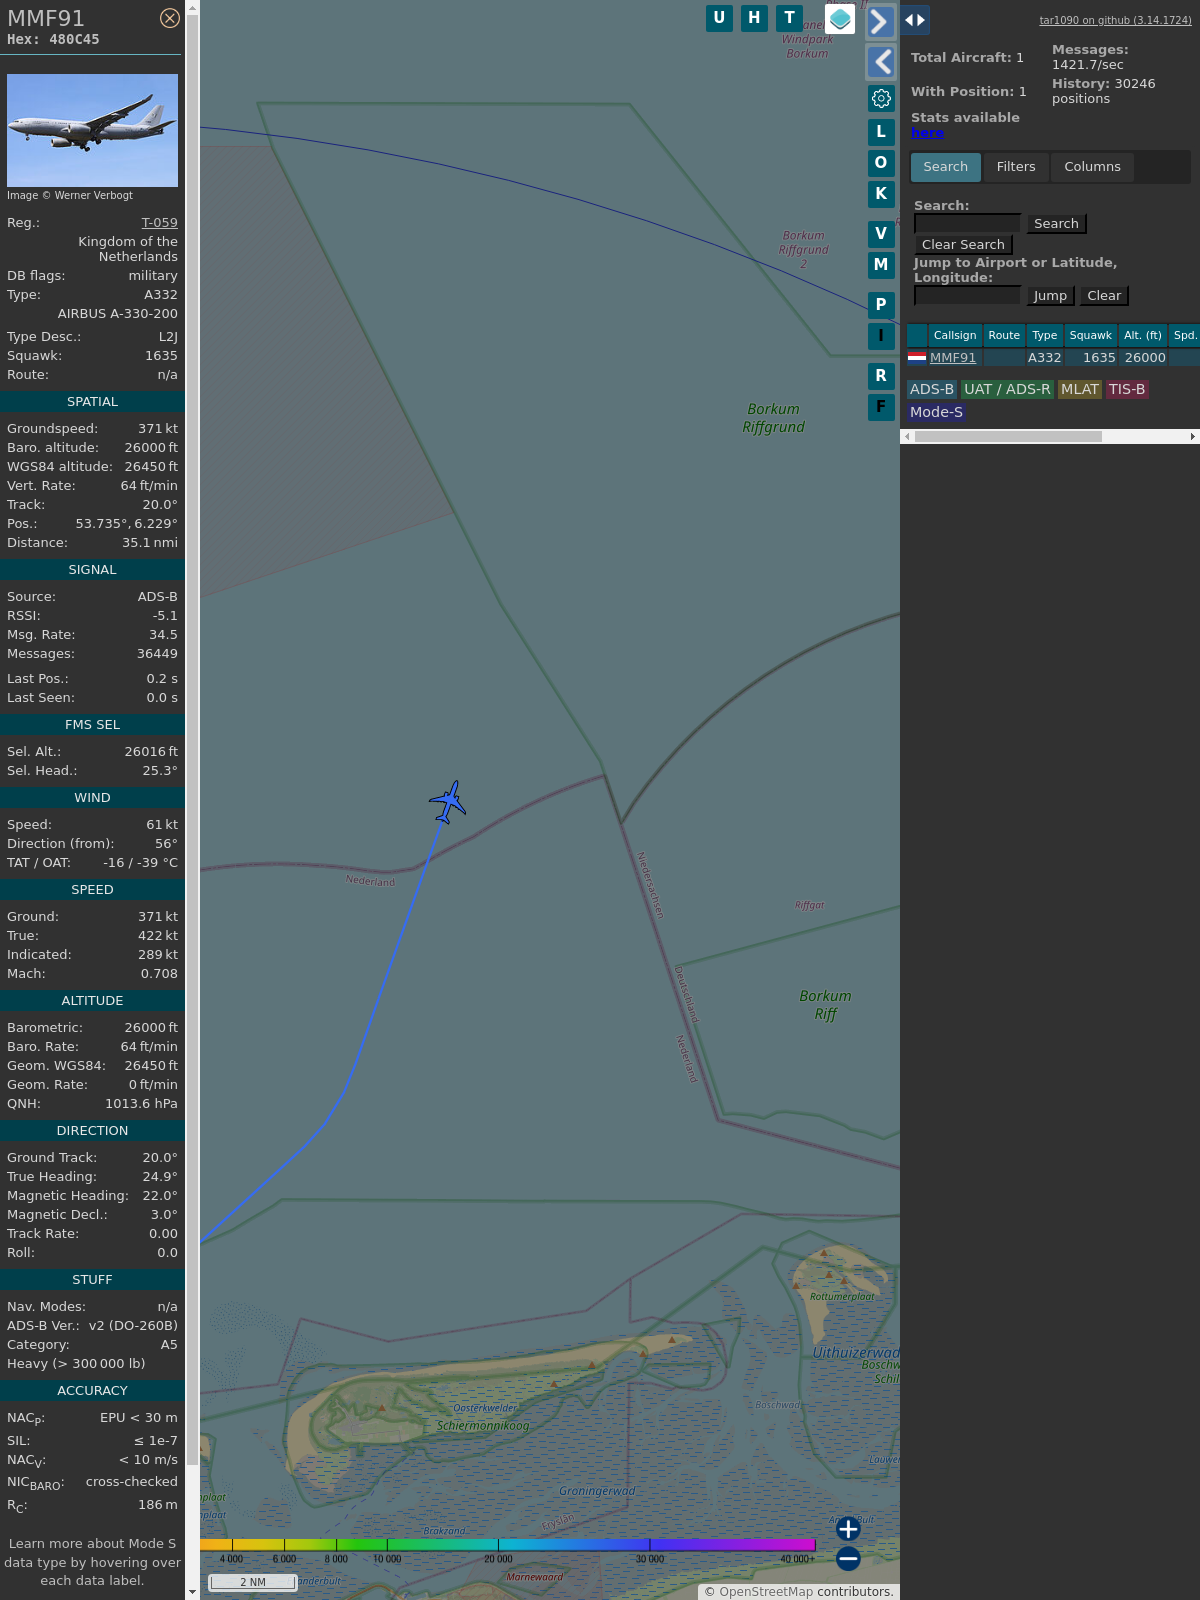Click the aircraft photo thumbnail
This screenshot has width=1200, height=1600.
[x=92, y=131]
